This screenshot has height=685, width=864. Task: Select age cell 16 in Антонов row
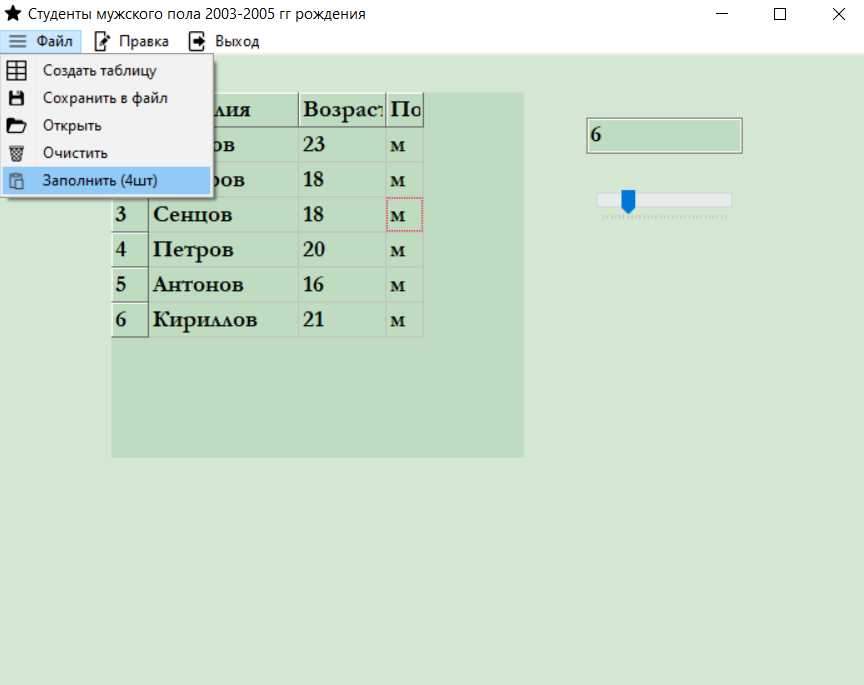341,285
